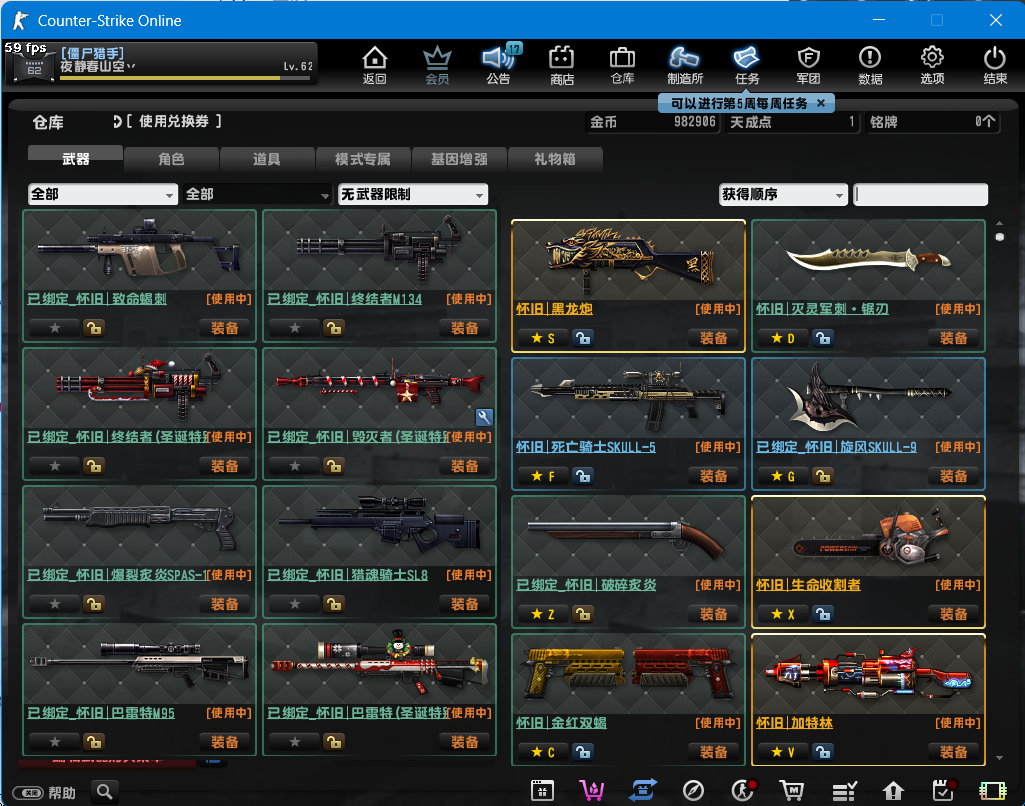Image resolution: width=1025 pixels, height=806 pixels.
Task: Open the 军团 clan shield icon
Action: 809,65
